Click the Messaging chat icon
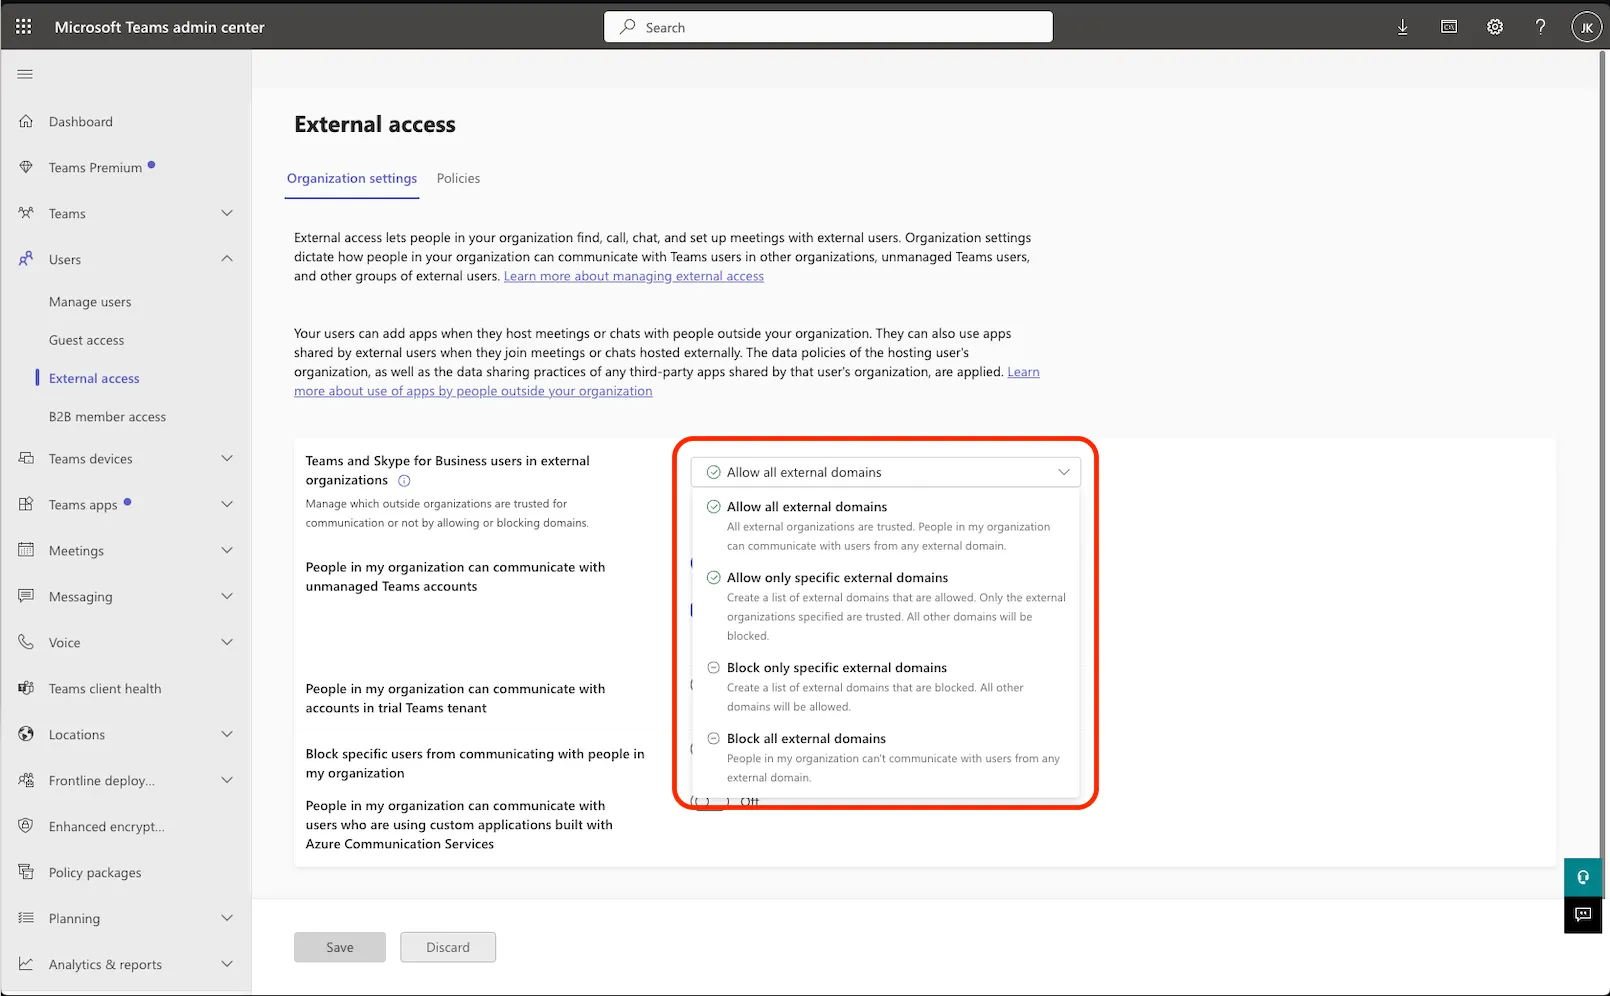1610x996 pixels. [26, 596]
